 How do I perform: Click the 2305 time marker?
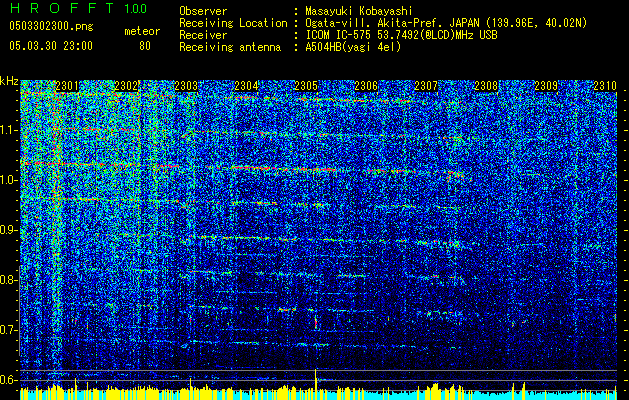coord(306,86)
